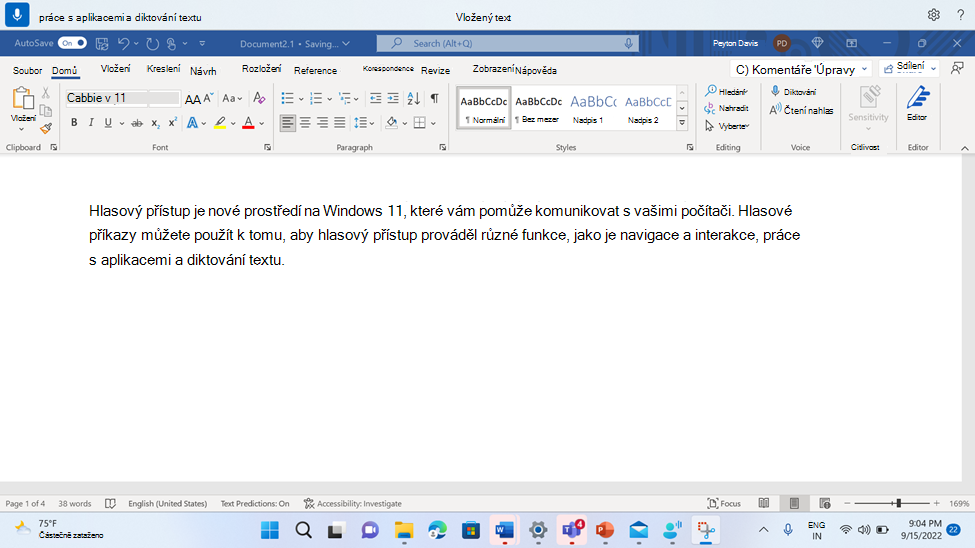Switch to the Kreslení tab
This screenshot has height=548, width=975.
(164, 69)
